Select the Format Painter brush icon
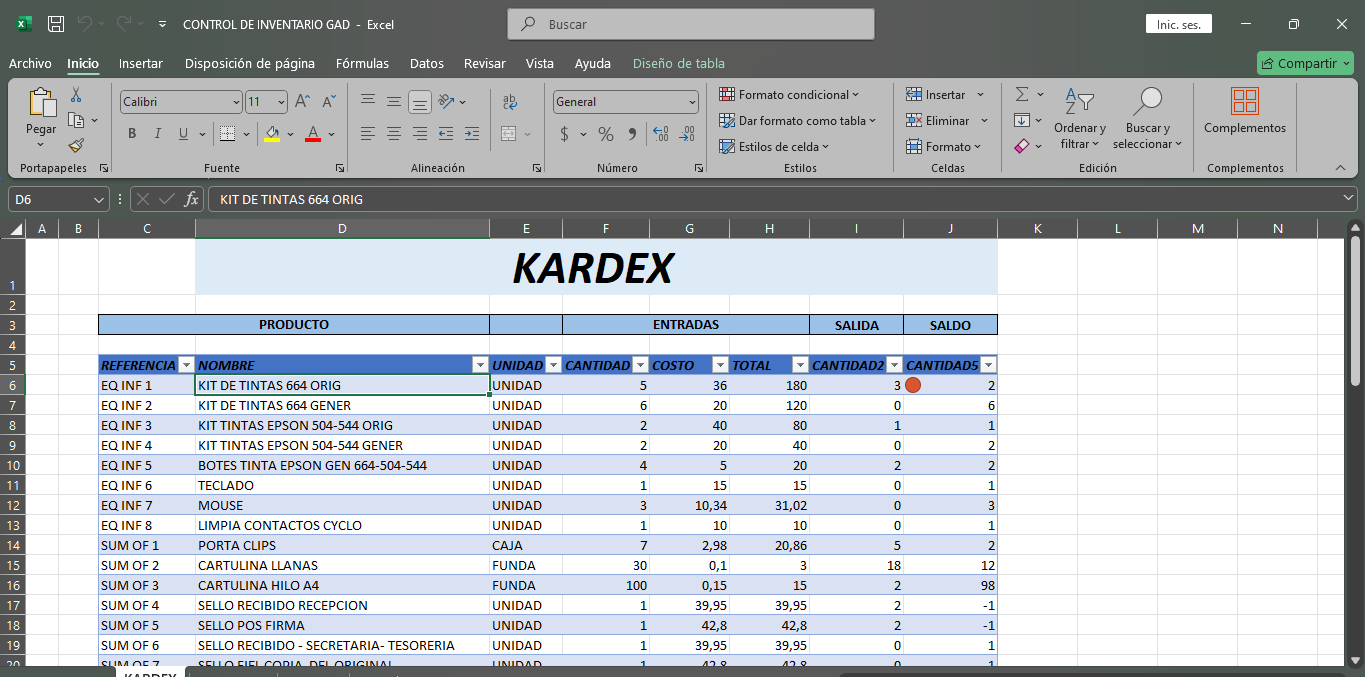Viewport: 1365px width, 677px height. coord(76,145)
